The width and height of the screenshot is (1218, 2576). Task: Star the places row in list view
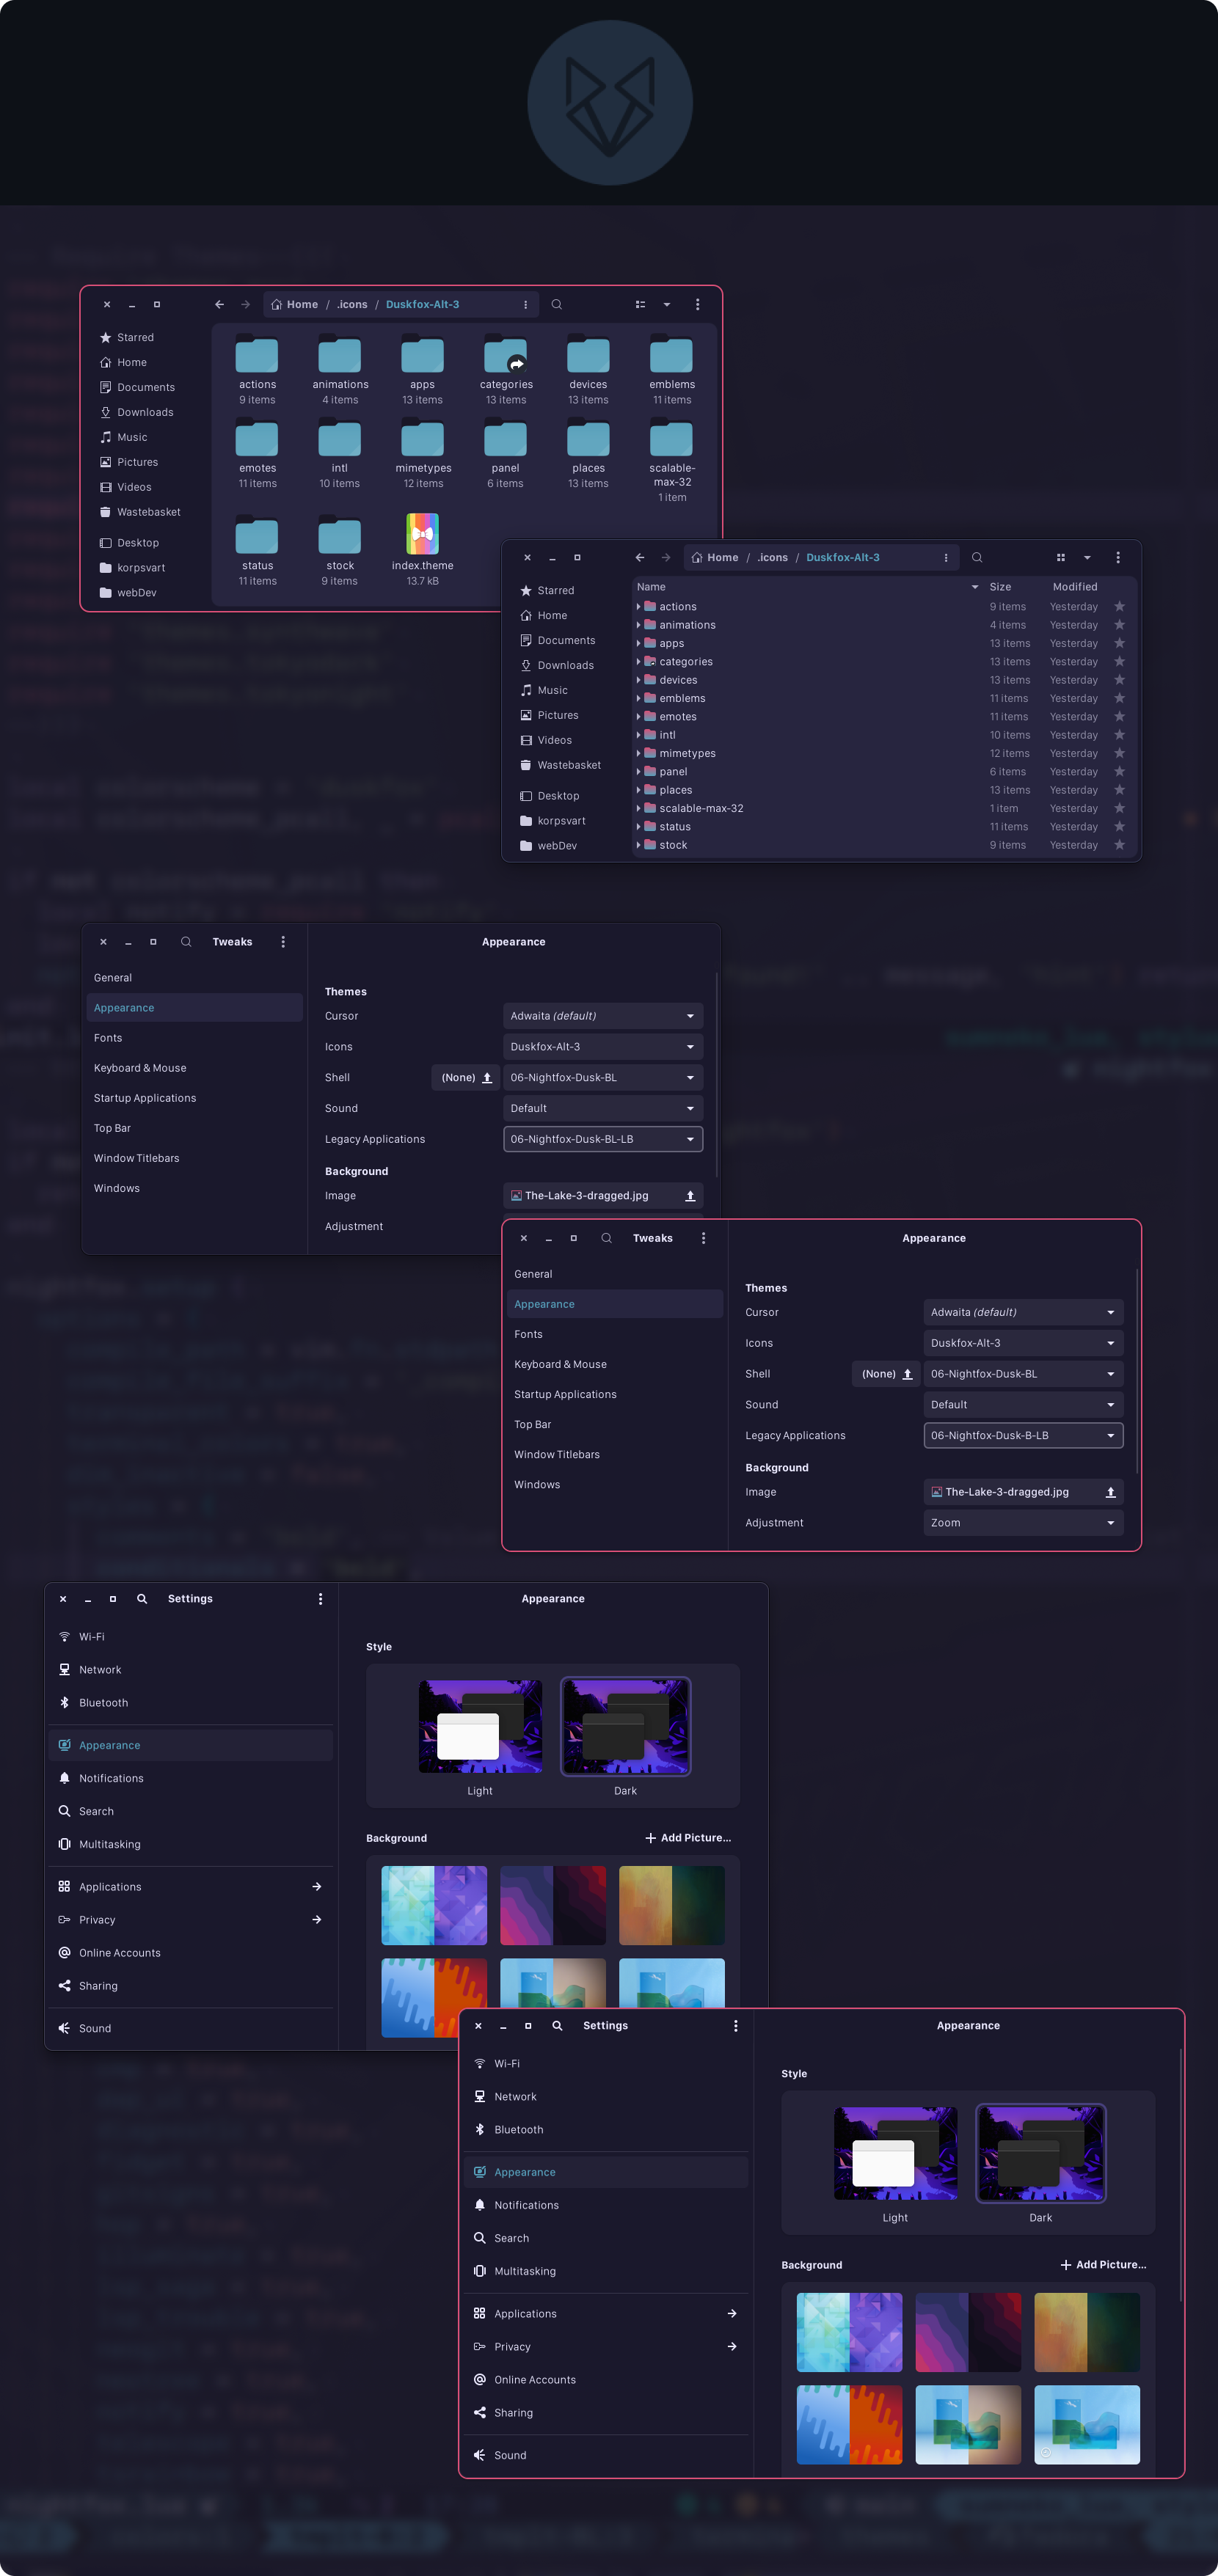click(x=1119, y=790)
